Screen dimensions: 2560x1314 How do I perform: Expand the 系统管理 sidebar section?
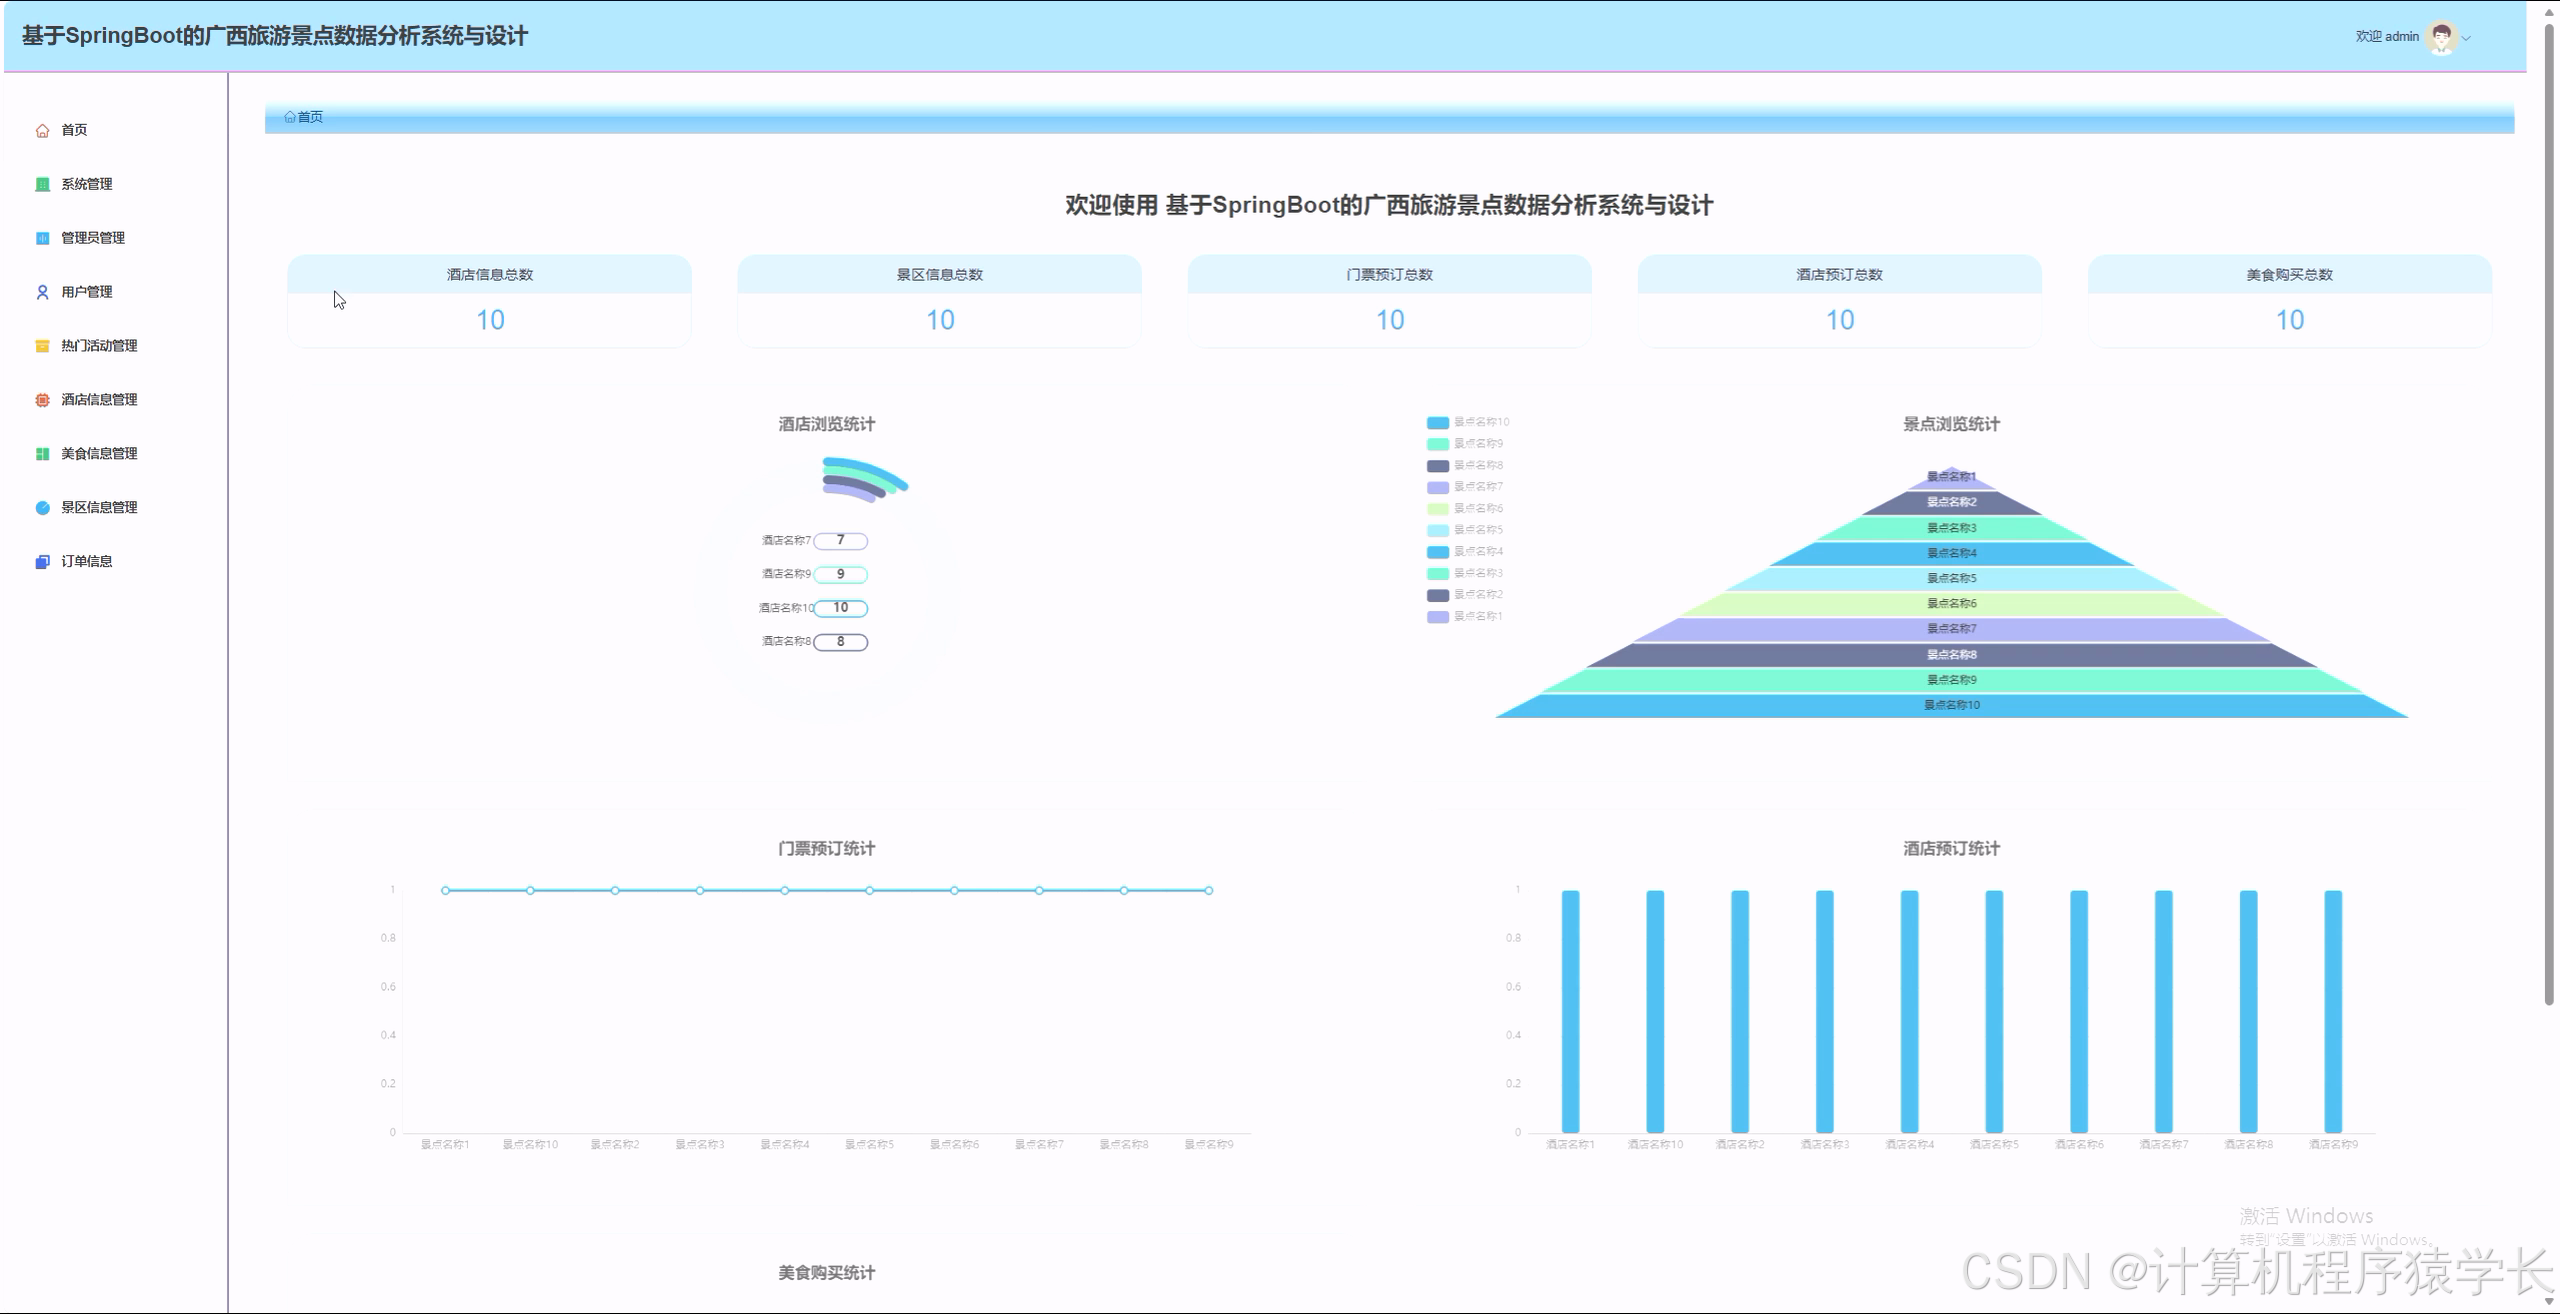(85, 184)
